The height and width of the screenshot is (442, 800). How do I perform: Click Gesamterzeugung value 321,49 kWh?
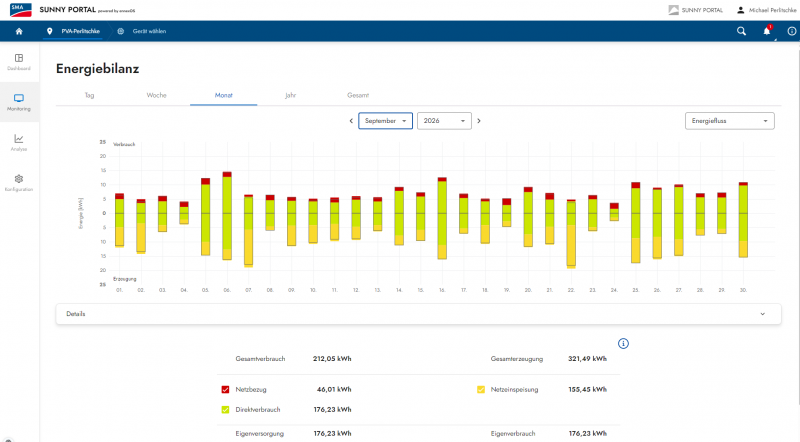pos(587,359)
